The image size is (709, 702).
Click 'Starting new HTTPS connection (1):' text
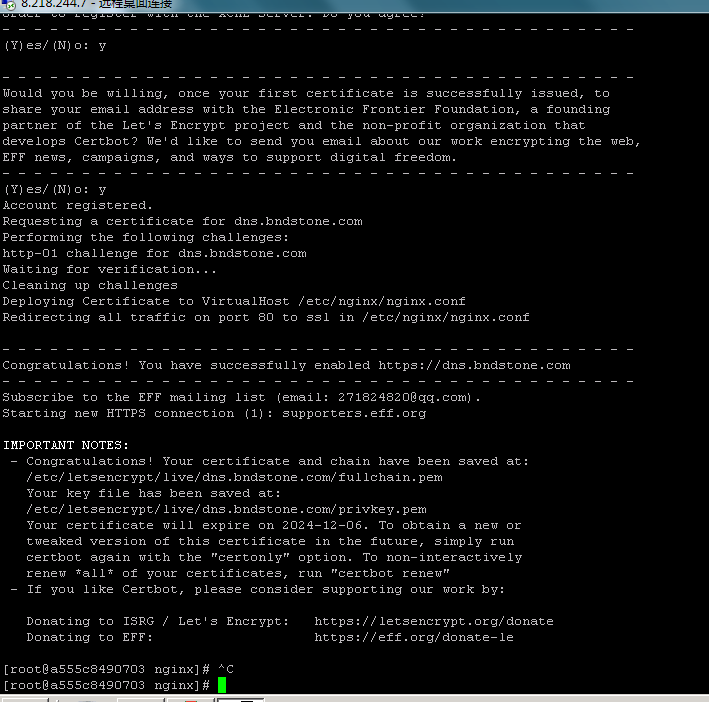click(138, 414)
